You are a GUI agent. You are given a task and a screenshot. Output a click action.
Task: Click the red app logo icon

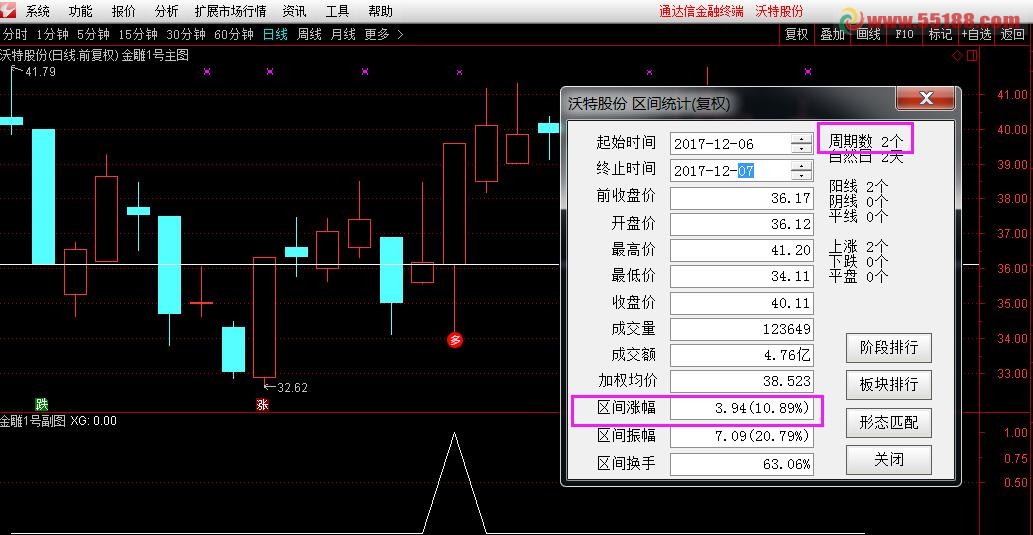(9, 11)
